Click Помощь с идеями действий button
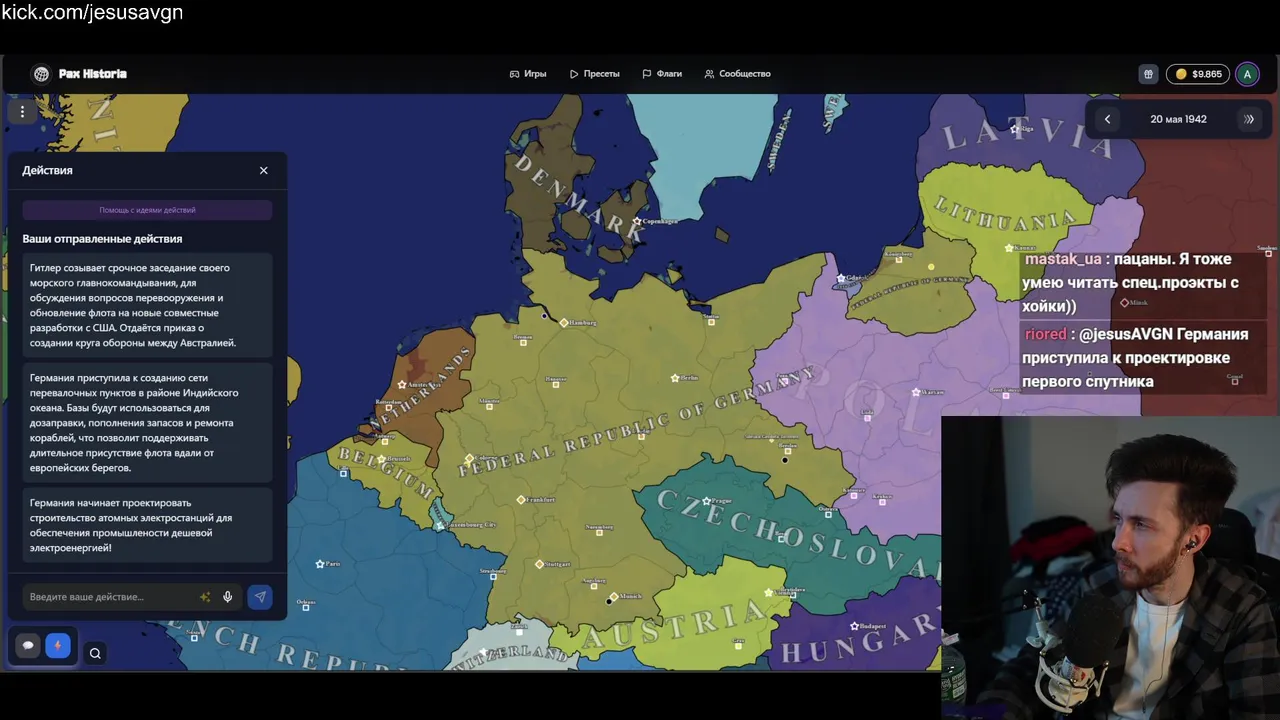Viewport: 1280px width, 720px height. click(x=147, y=210)
